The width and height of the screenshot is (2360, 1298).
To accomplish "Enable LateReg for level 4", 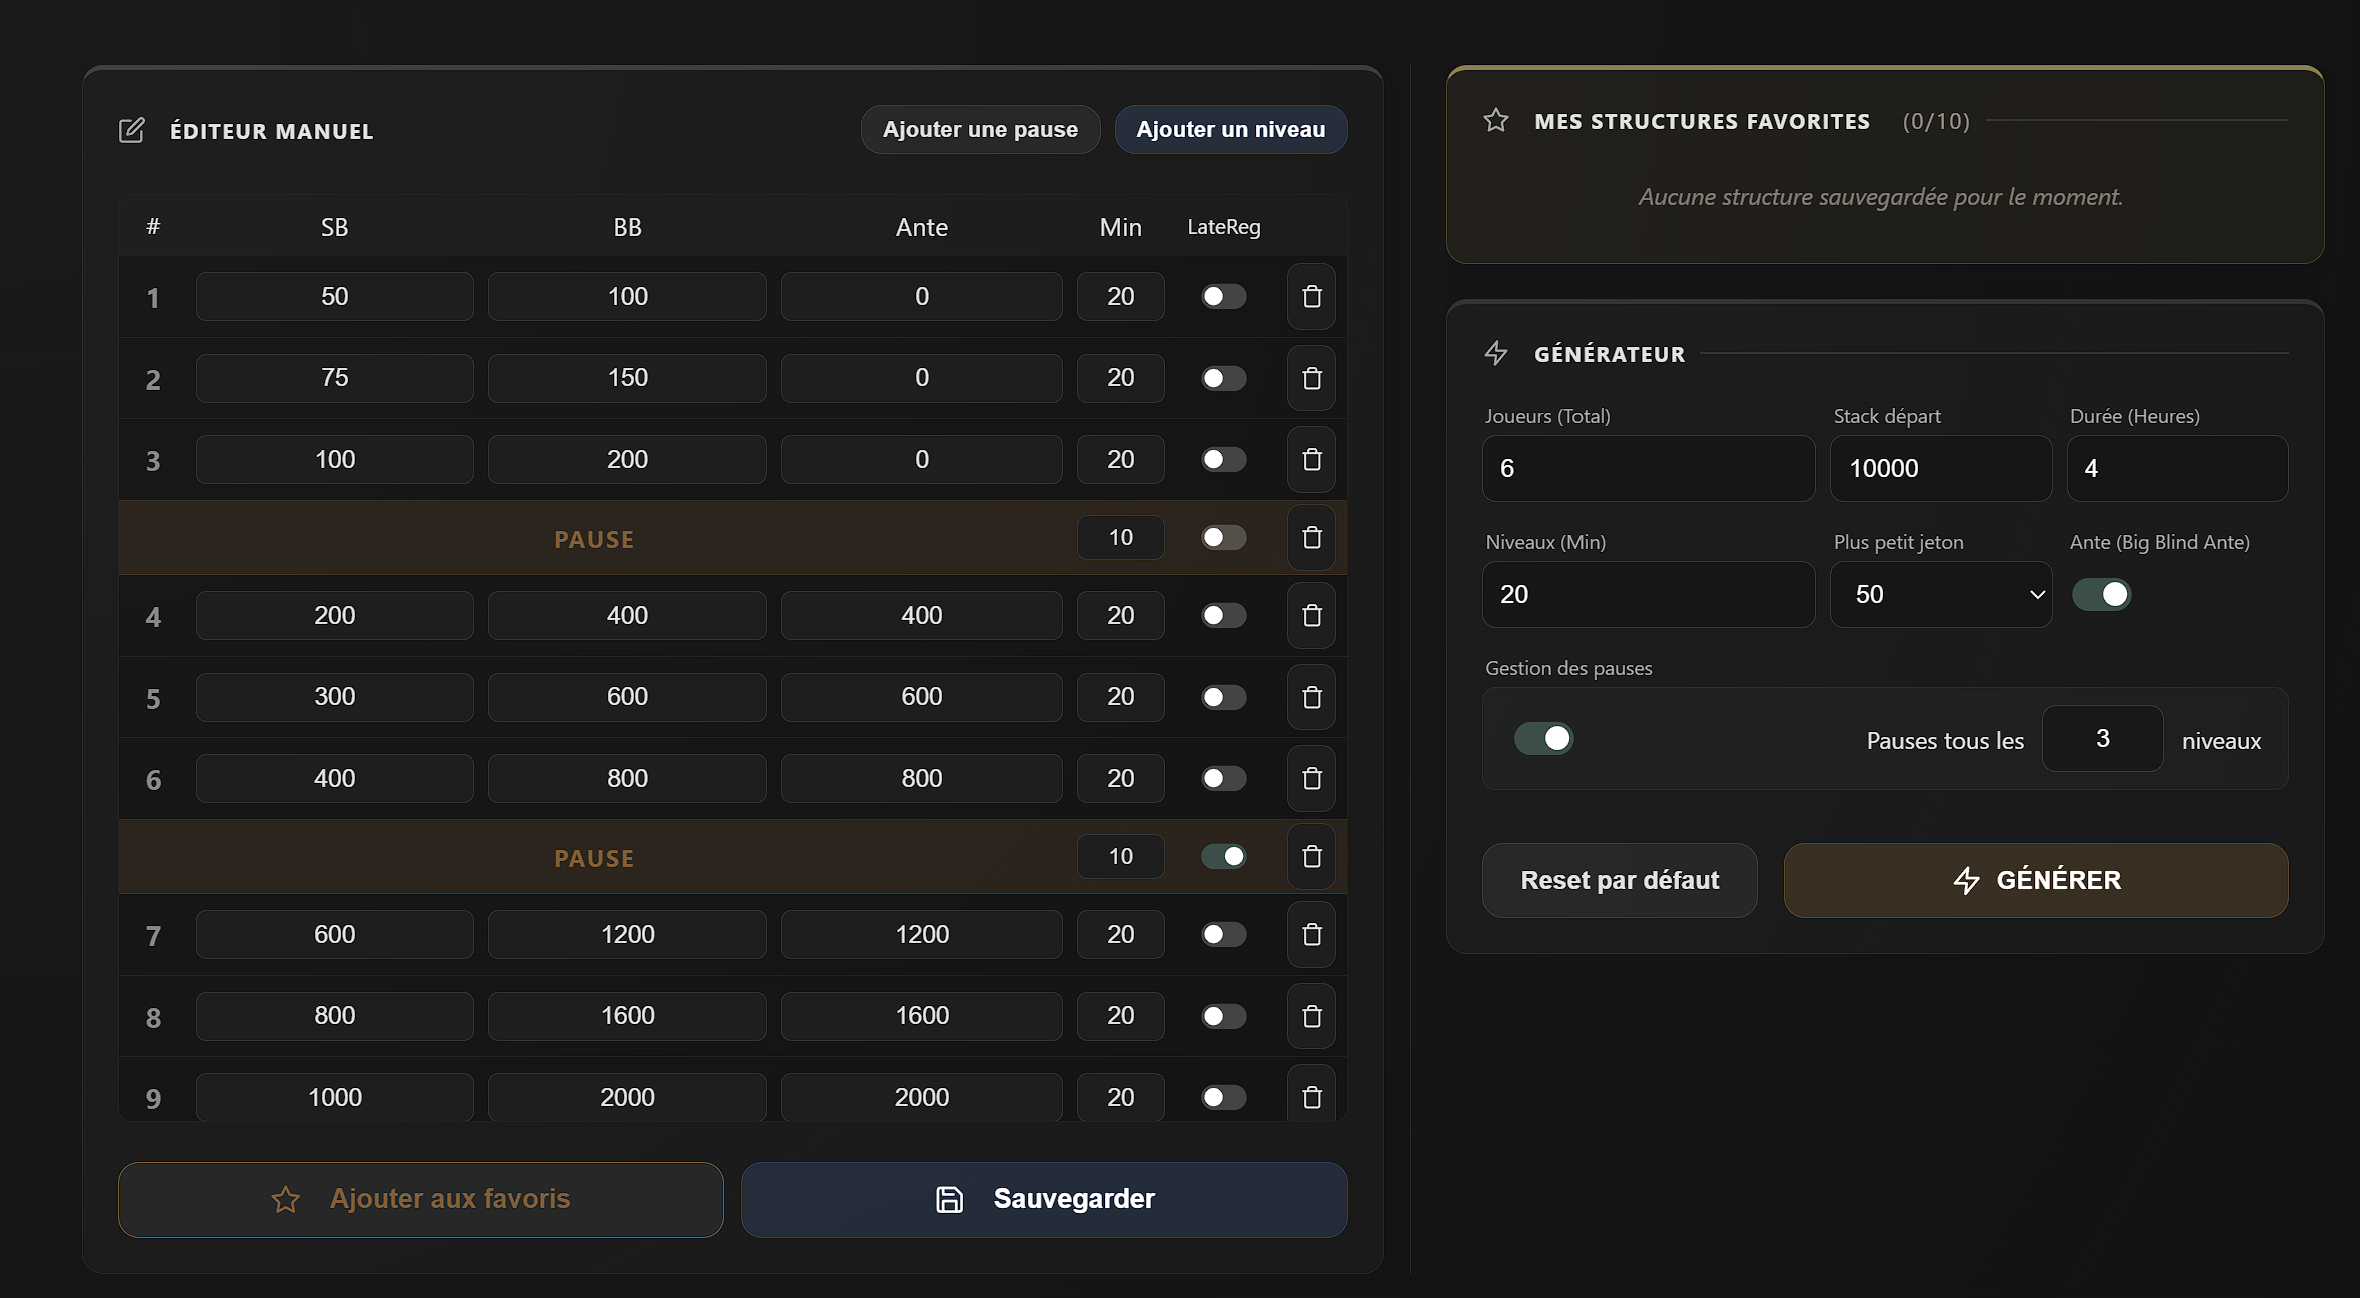I will pyautogui.click(x=1223, y=615).
